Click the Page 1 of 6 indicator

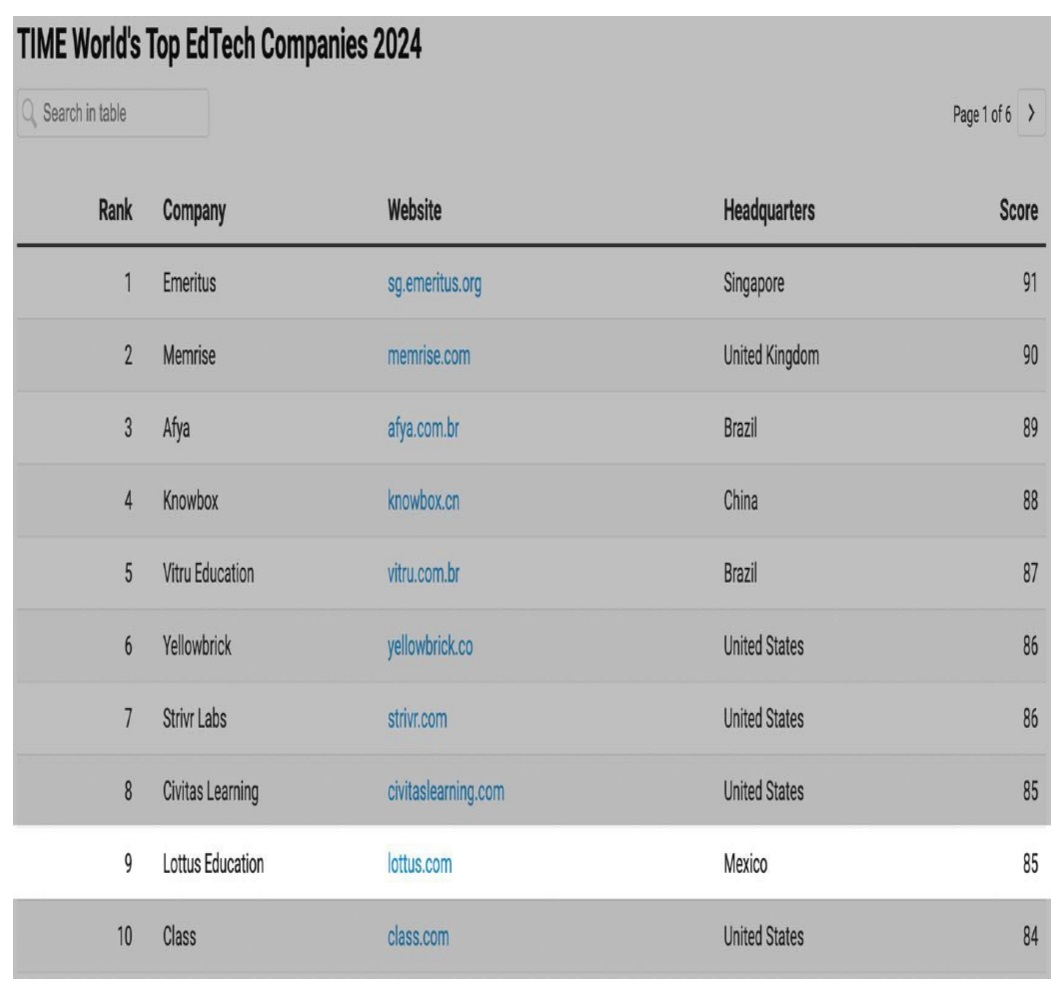click(x=981, y=115)
